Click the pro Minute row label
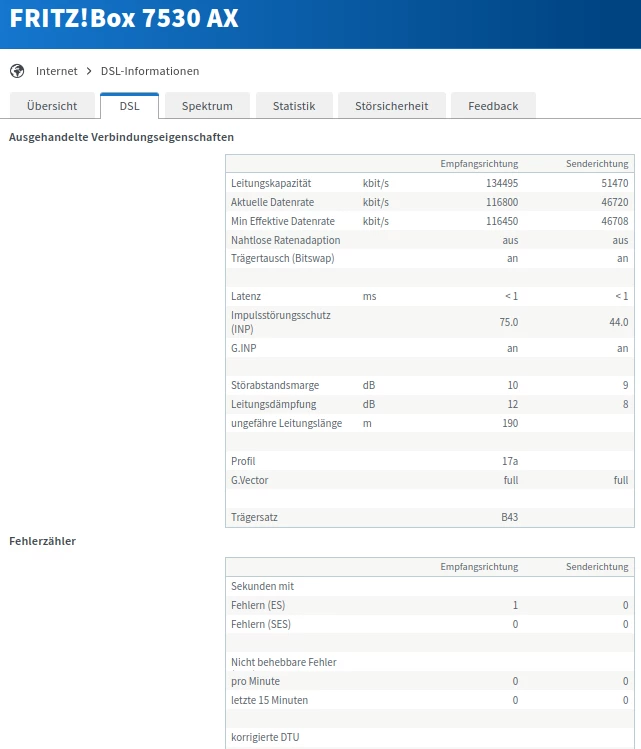The image size is (641, 749). point(256,681)
